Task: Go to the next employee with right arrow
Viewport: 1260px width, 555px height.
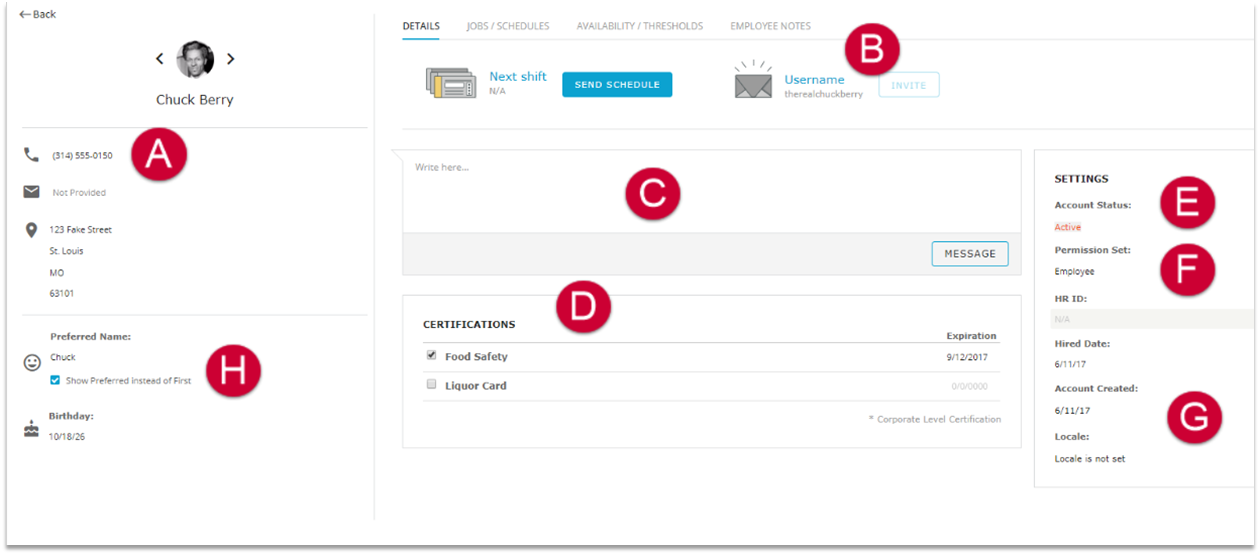Action: [x=230, y=59]
